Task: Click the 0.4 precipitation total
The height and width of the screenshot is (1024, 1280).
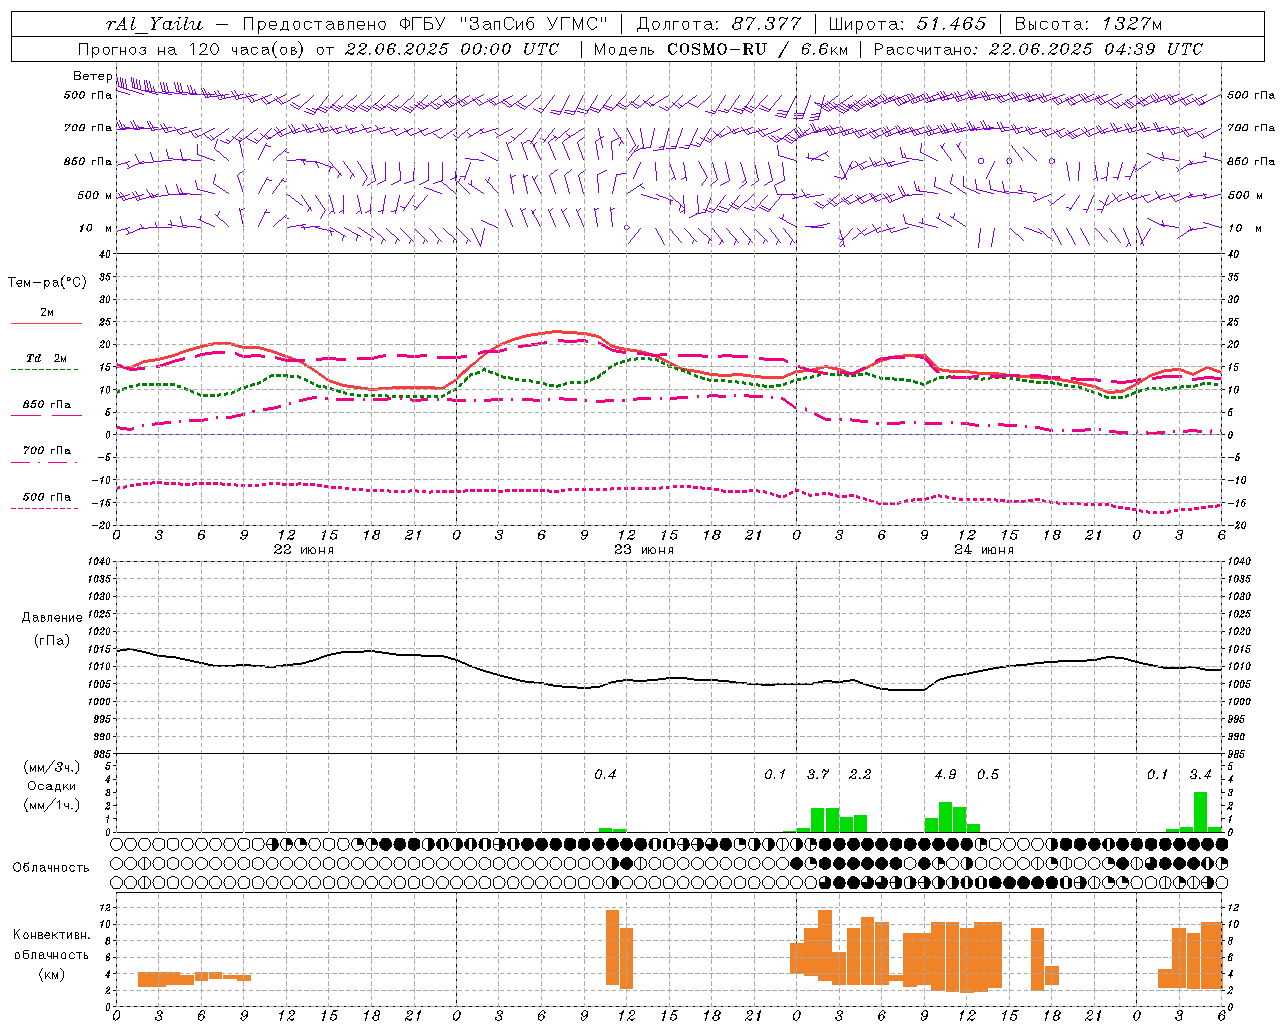Action: coord(605,775)
